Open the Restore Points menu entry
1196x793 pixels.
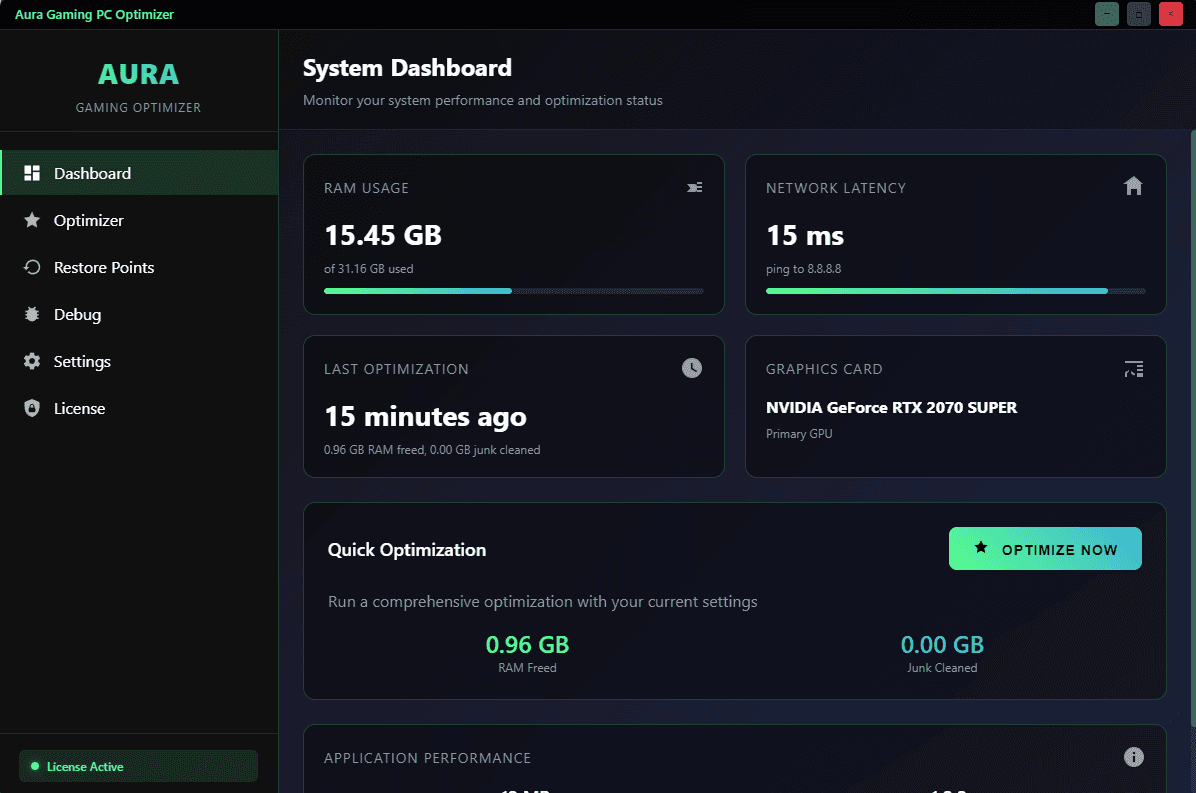(x=104, y=266)
